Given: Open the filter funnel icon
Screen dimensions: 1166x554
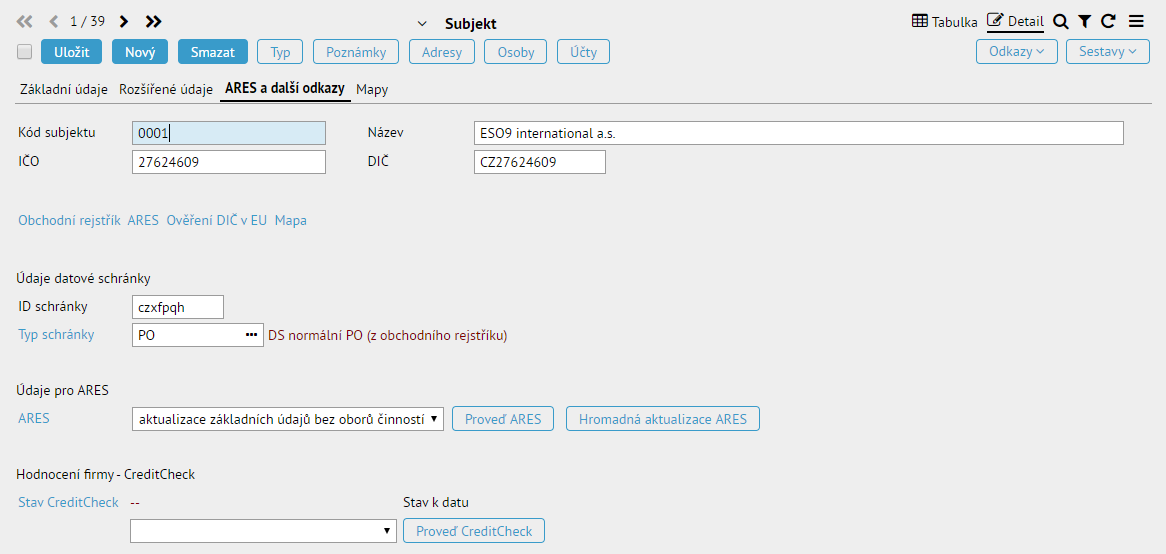Looking at the screenshot, I should tap(1085, 22).
